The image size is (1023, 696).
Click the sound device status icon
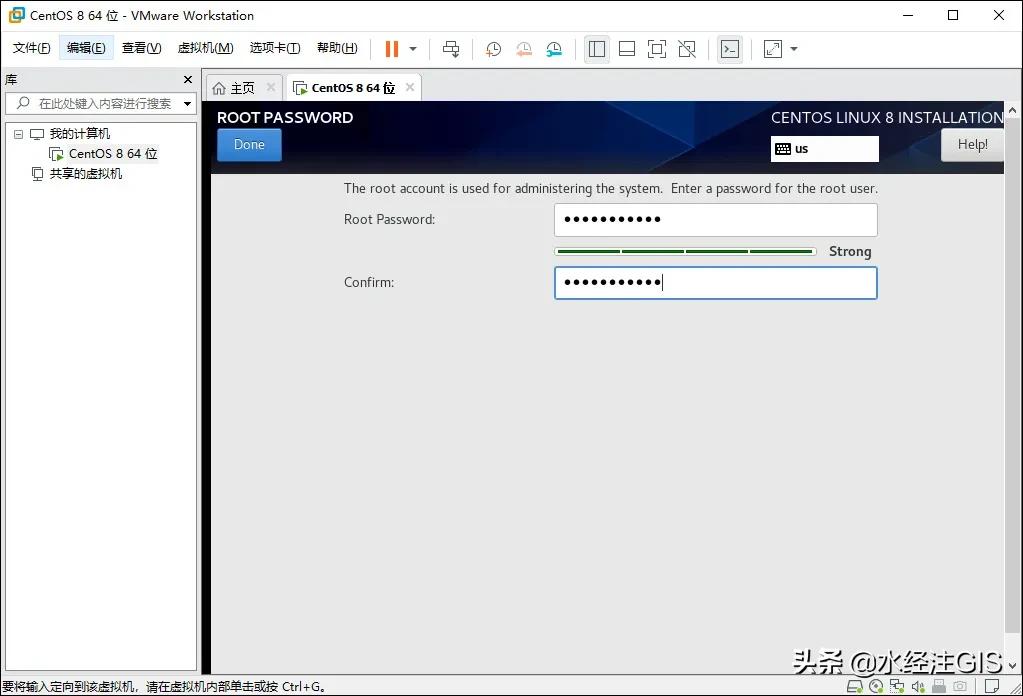tap(918, 687)
